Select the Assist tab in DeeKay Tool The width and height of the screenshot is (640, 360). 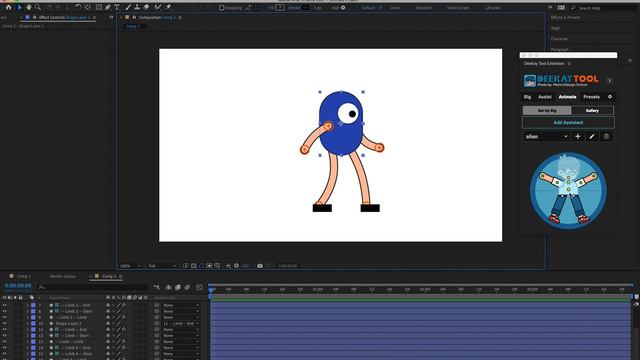point(544,97)
